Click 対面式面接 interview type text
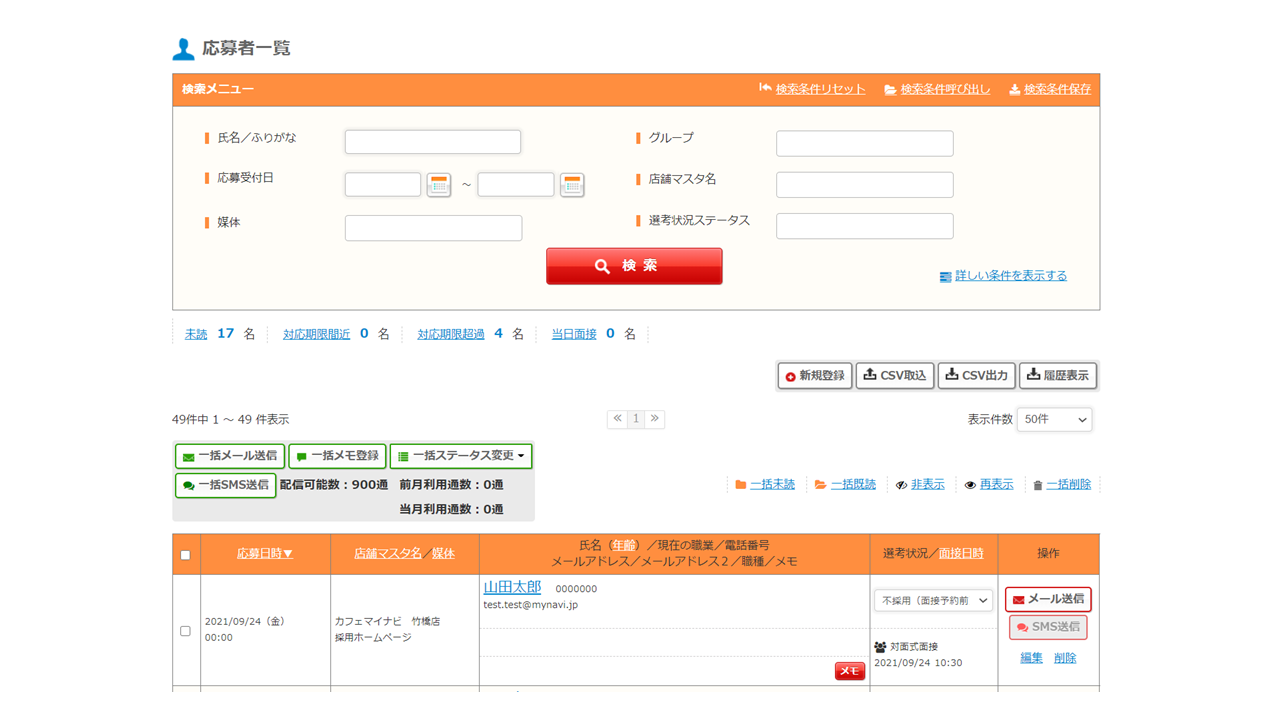 click(914, 647)
